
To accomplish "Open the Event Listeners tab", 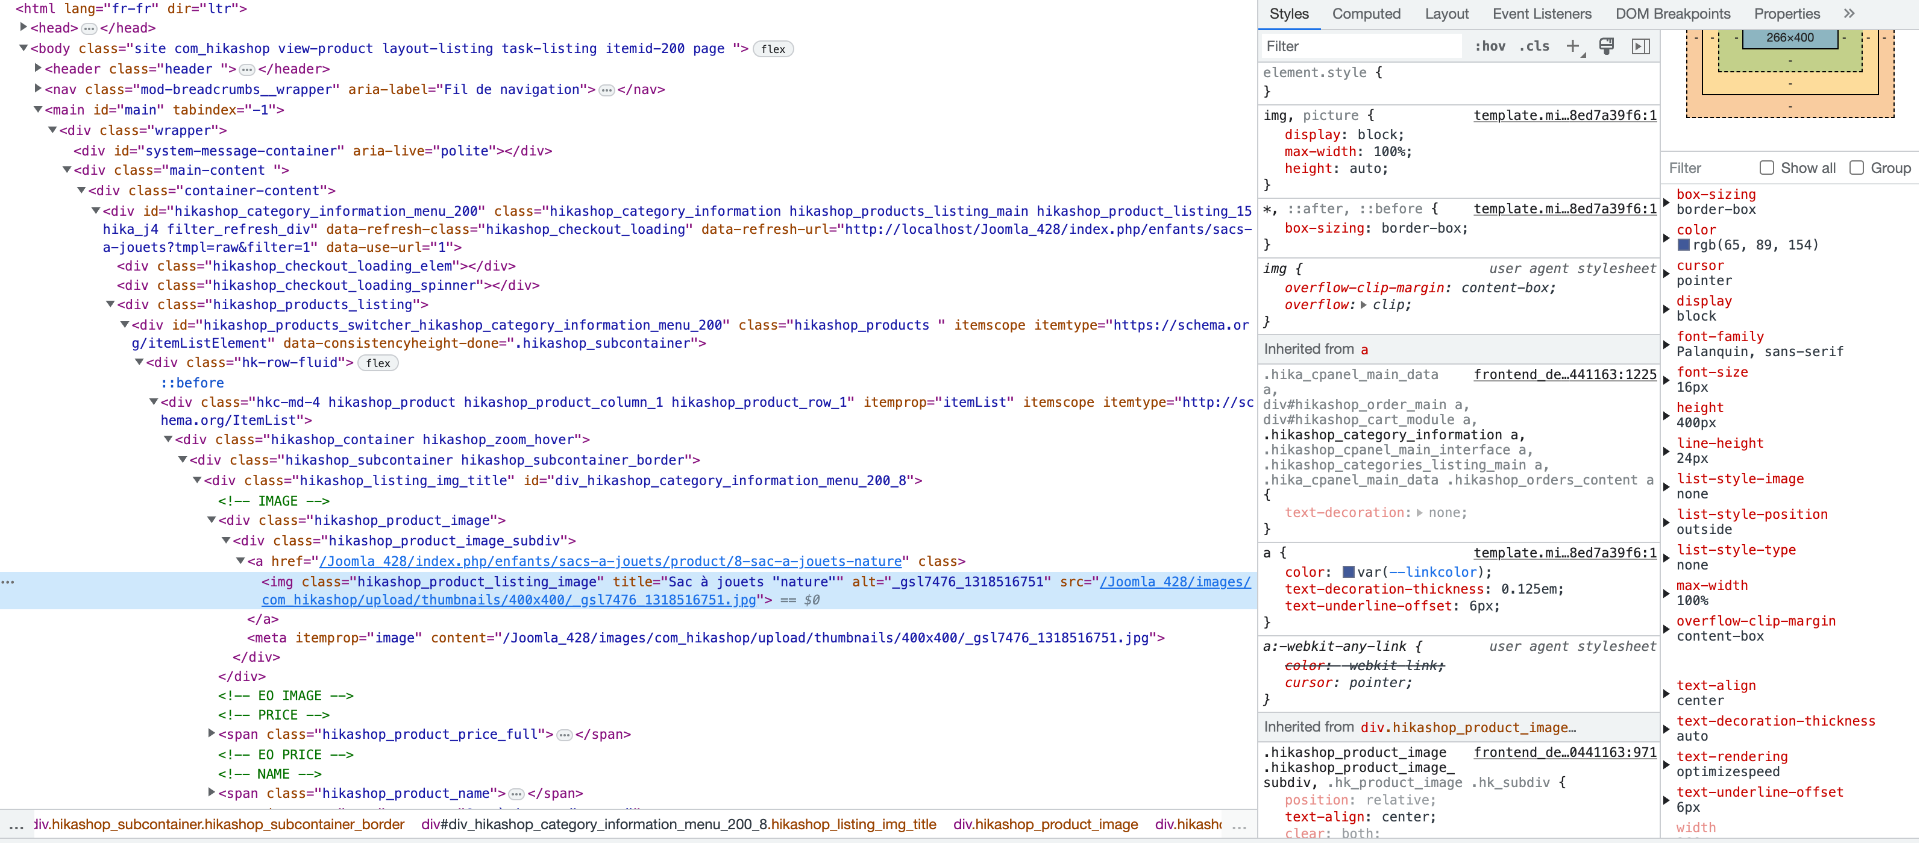I will point(1541,14).
